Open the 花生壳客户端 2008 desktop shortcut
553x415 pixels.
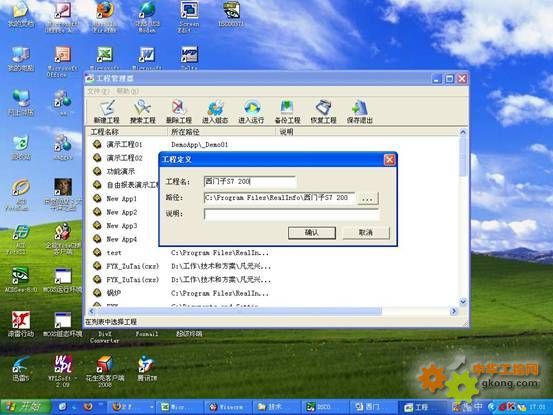click(x=105, y=370)
